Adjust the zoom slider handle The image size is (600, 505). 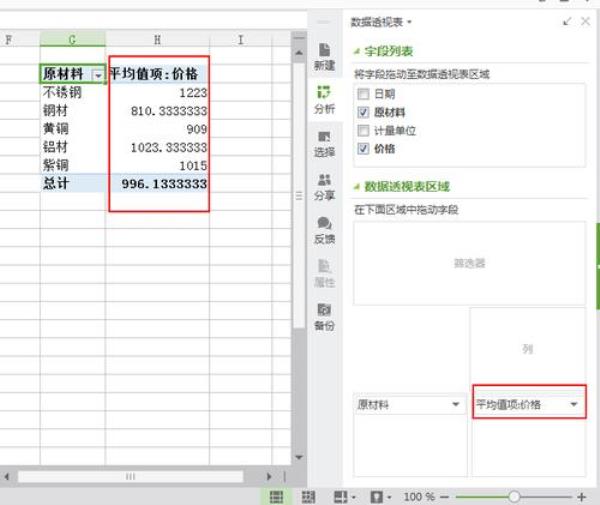click(x=514, y=497)
